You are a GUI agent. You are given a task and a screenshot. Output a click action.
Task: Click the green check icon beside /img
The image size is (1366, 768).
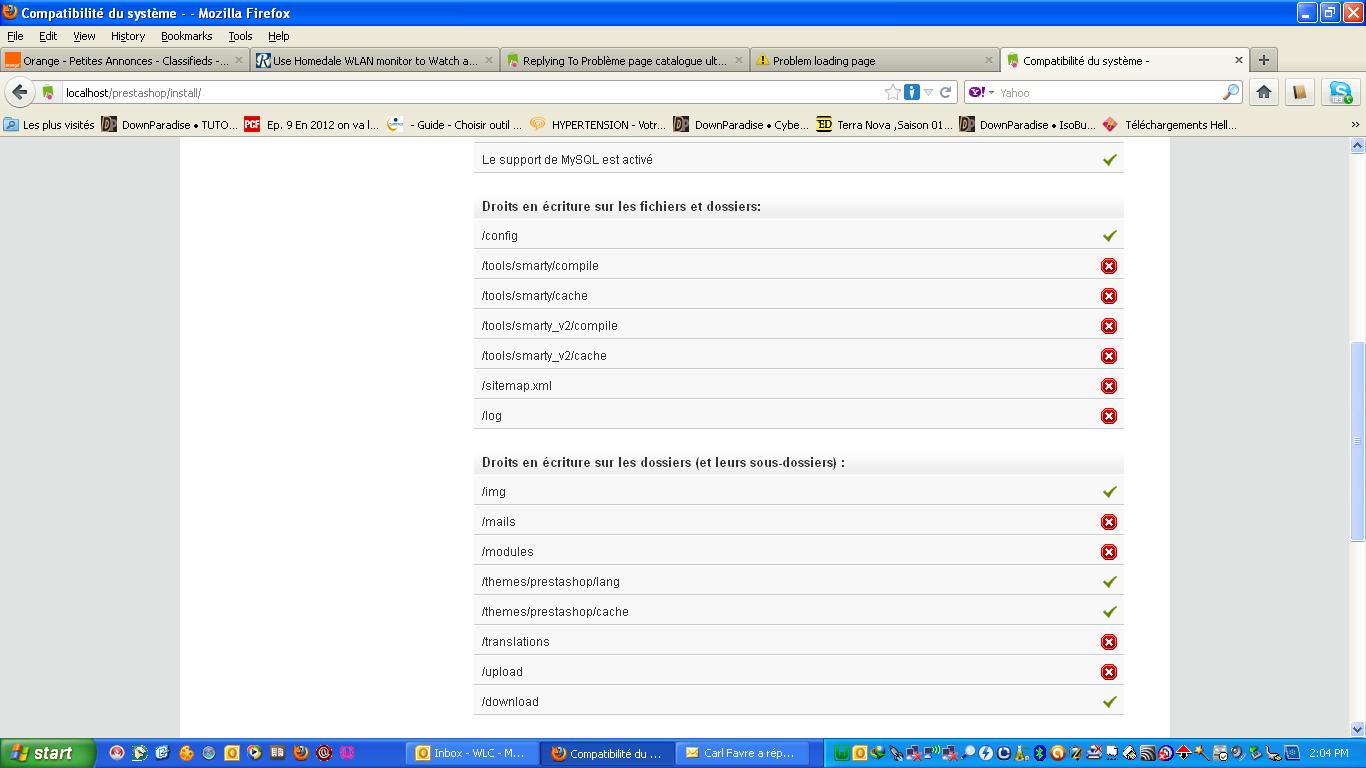tap(1109, 492)
